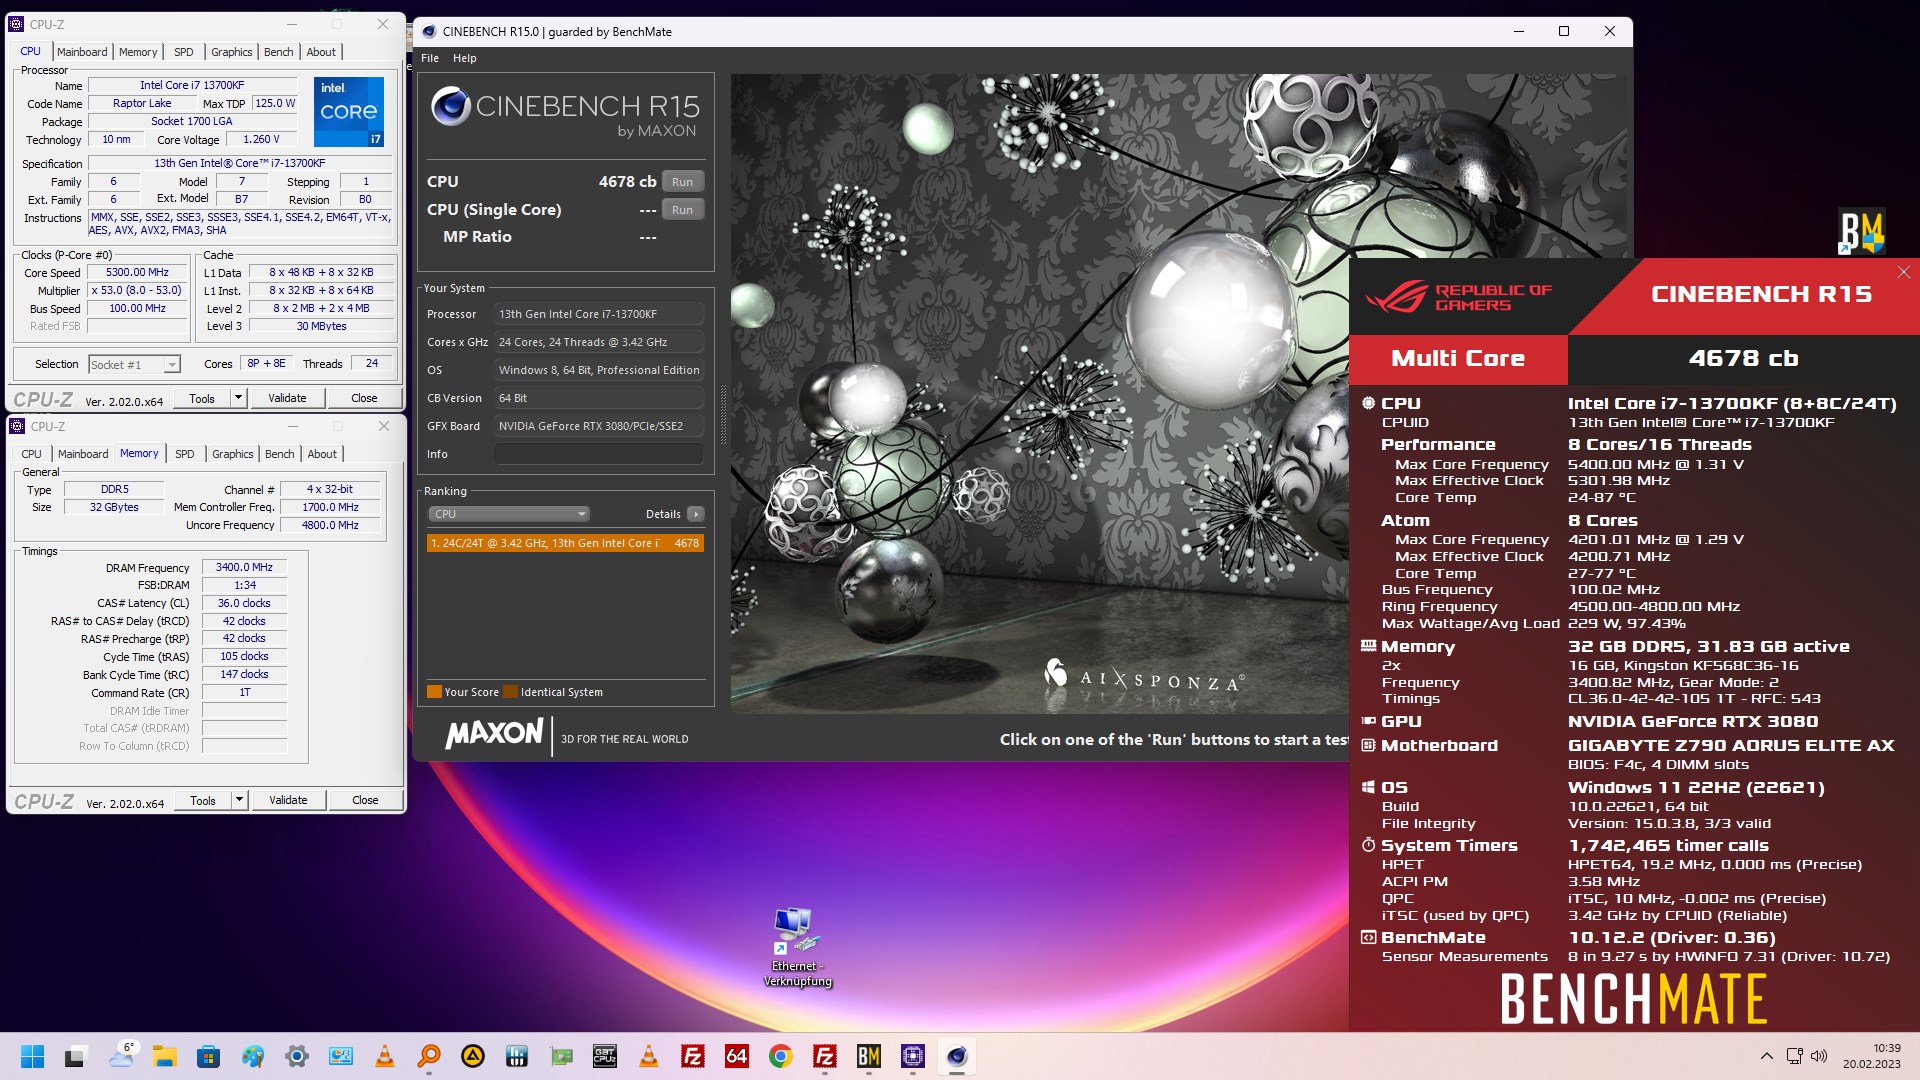The image size is (1920, 1080).
Task: Click Close button in CPU-Z memory window
Action: tap(365, 800)
